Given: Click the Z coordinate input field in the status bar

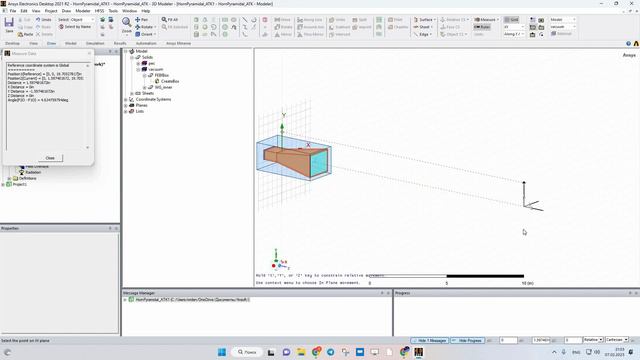Looking at the screenshot, I should point(573,340).
